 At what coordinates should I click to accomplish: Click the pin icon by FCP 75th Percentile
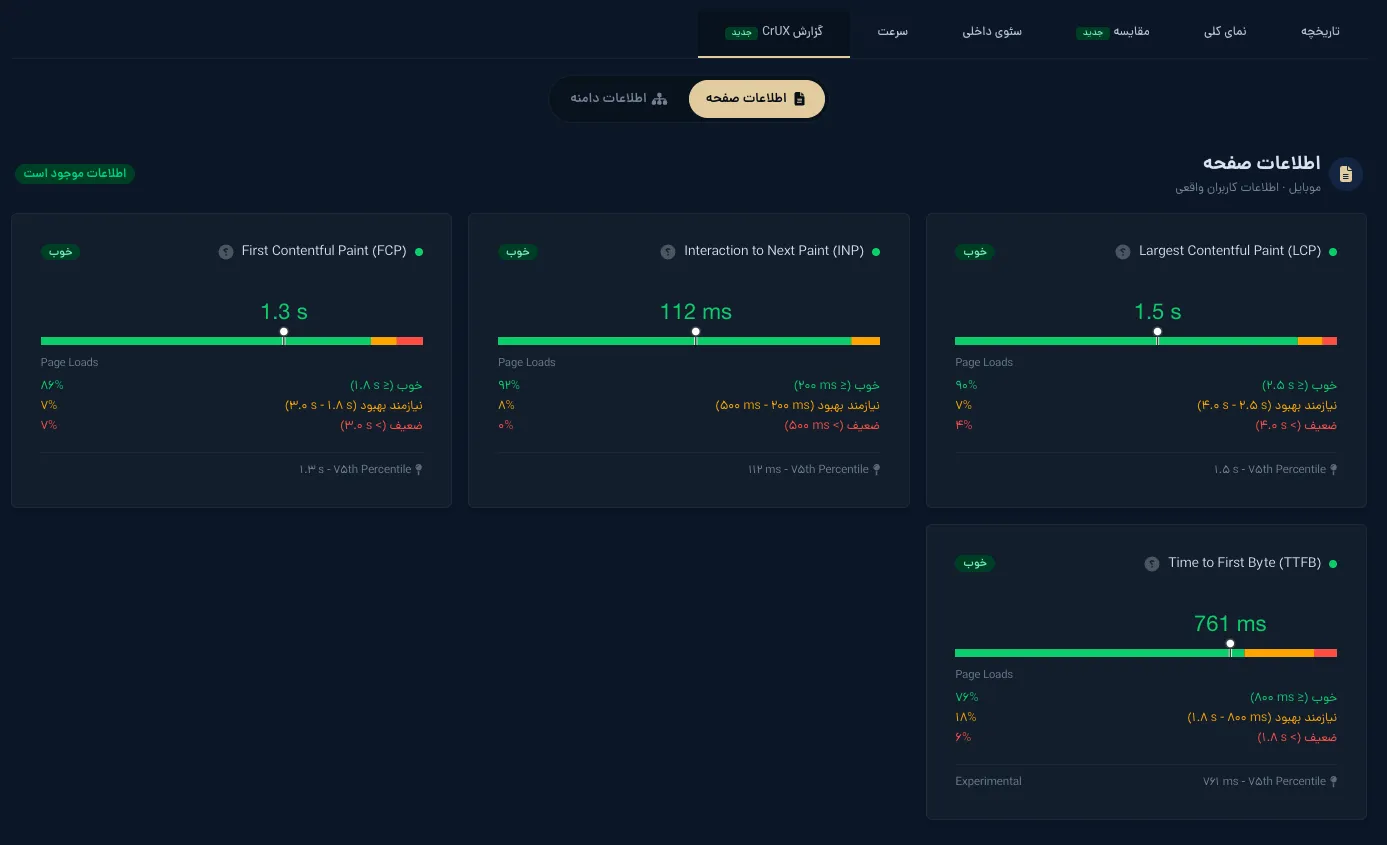coord(419,469)
